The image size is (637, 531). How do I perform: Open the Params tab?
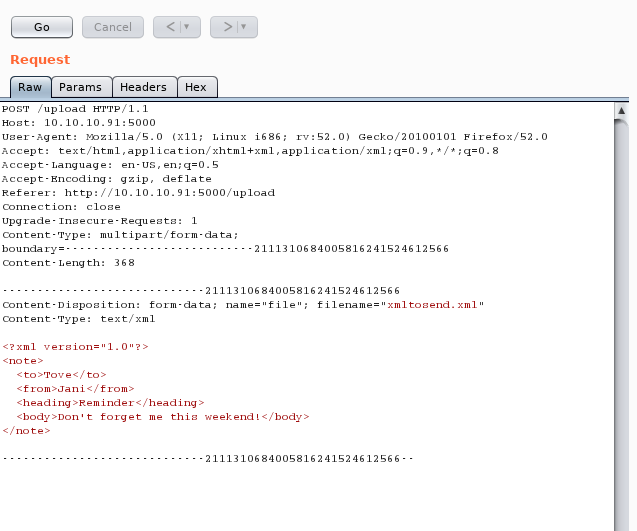[80, 87]
